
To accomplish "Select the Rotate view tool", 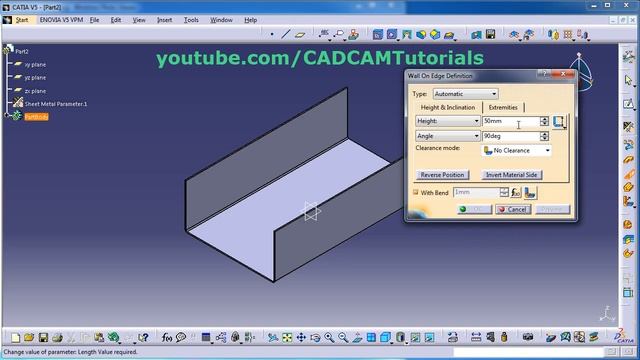I will pos(315,338).
